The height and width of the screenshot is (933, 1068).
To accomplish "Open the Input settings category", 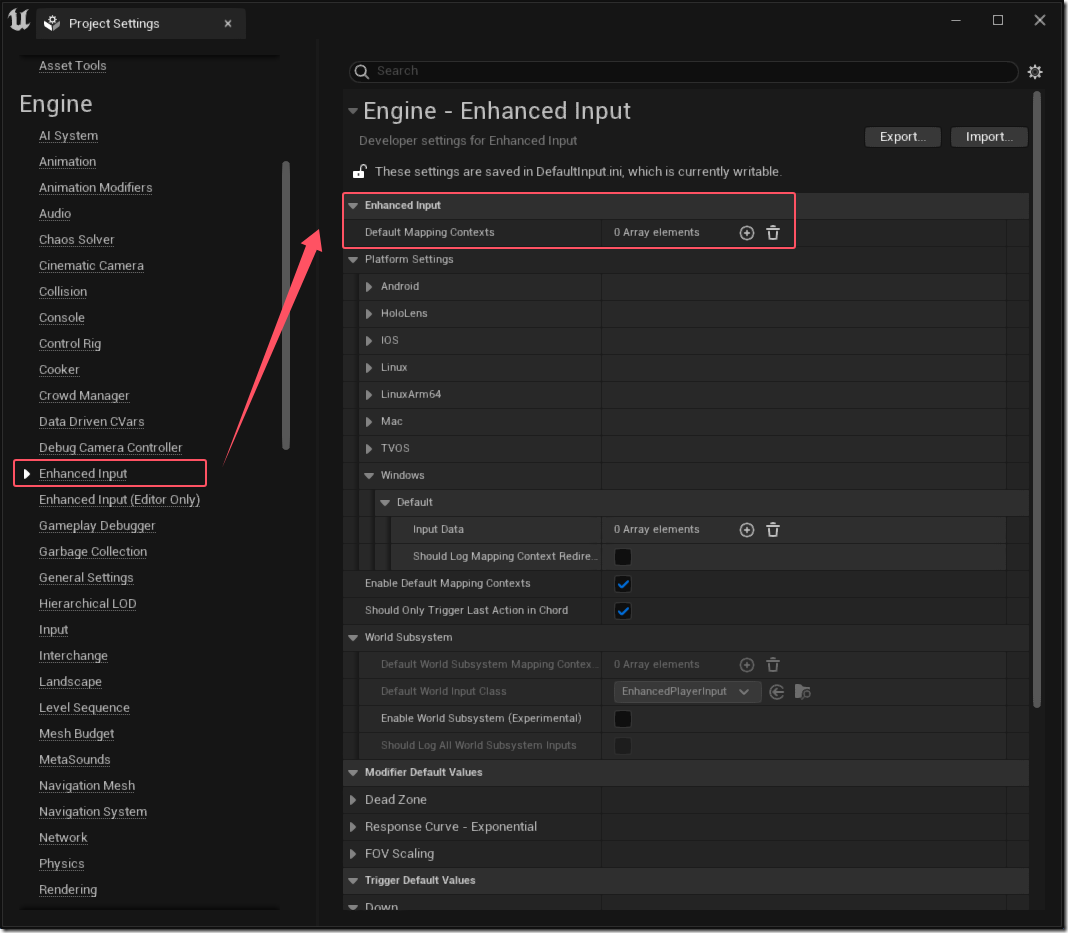I will (53, 629).
